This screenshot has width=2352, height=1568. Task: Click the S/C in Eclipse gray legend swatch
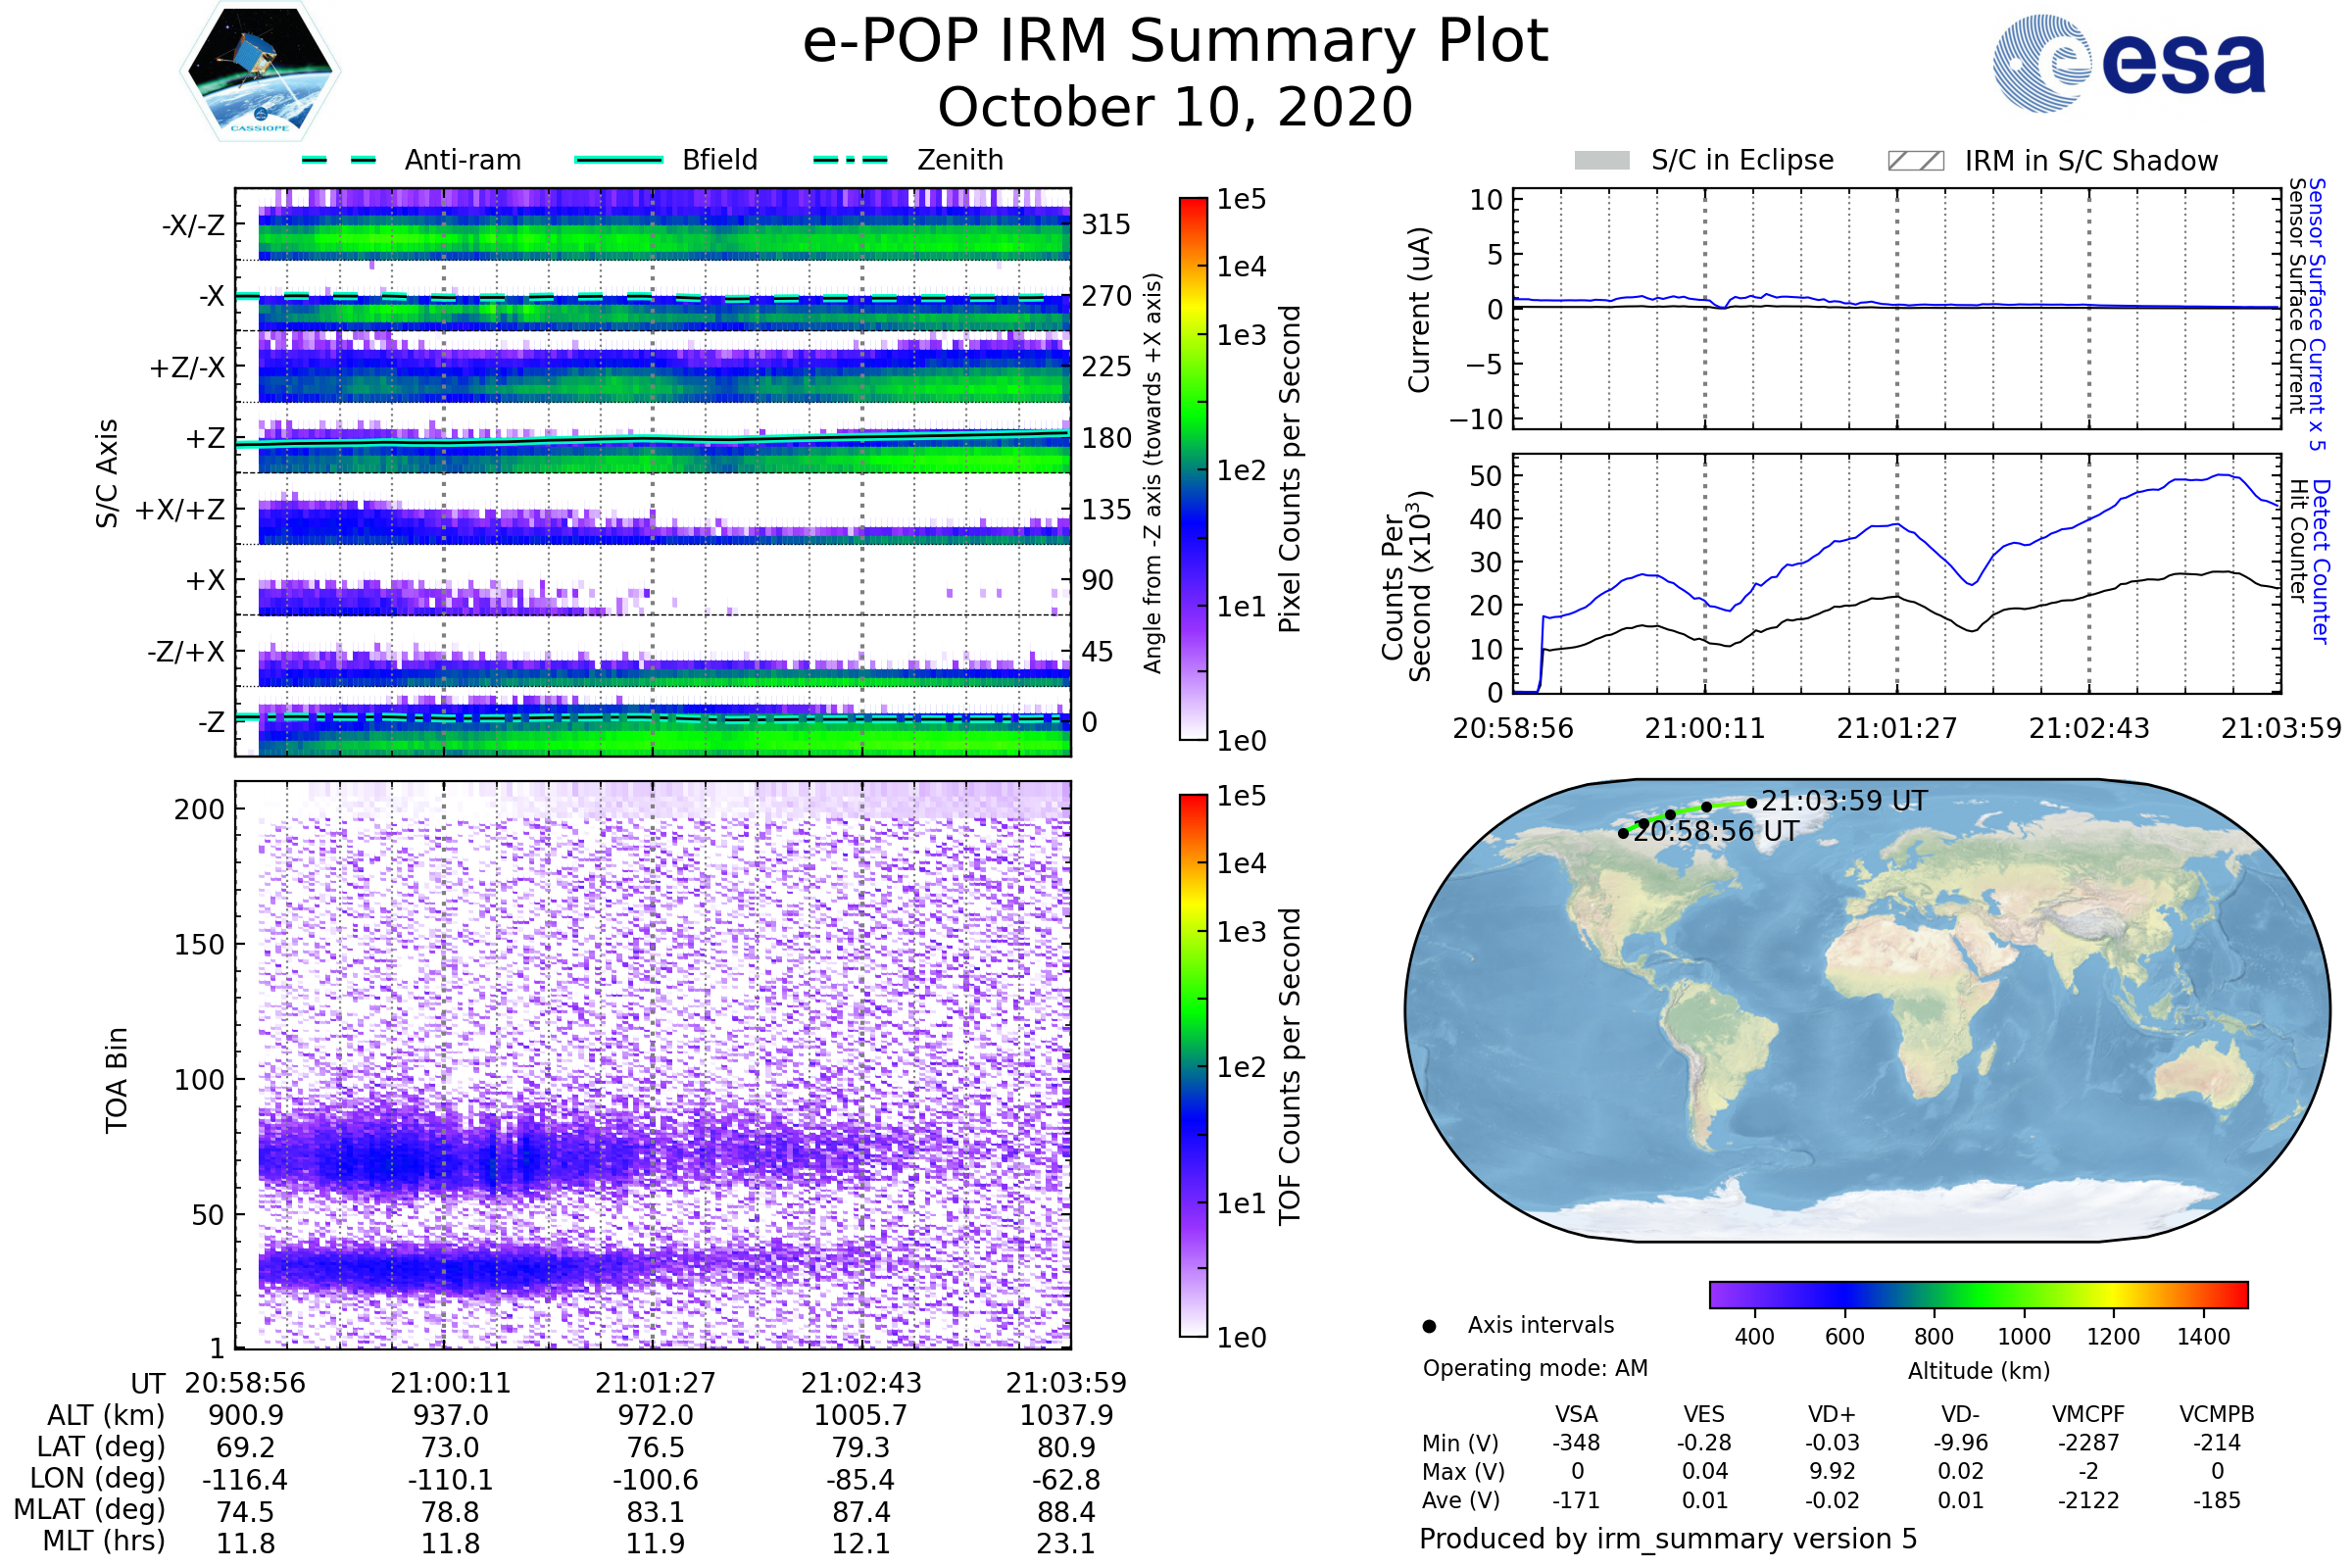point(1601,161)
